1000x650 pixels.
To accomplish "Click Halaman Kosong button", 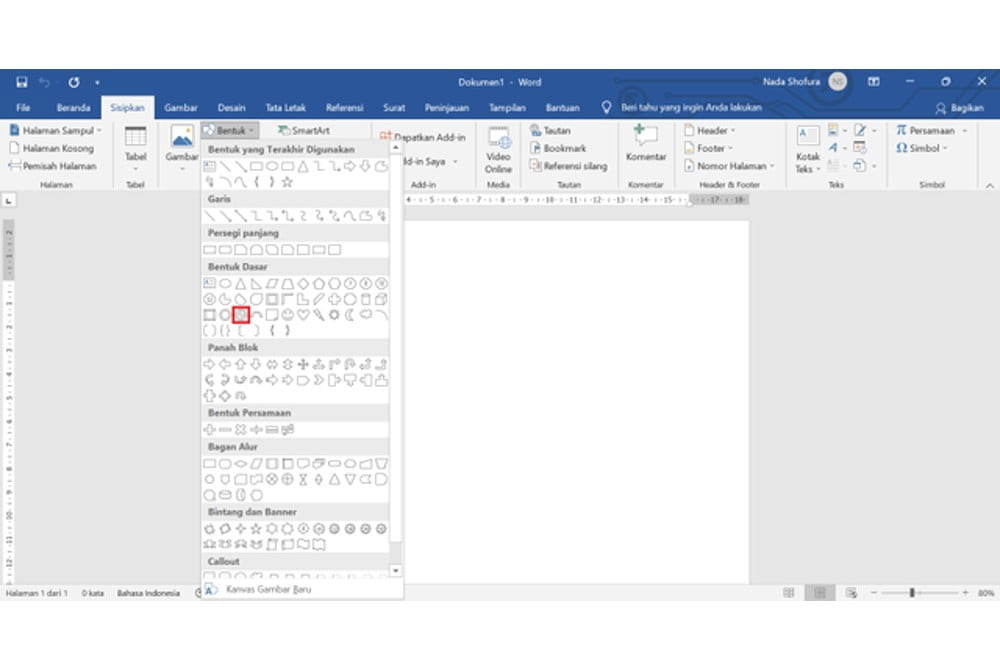I will [x=51, y=148].
